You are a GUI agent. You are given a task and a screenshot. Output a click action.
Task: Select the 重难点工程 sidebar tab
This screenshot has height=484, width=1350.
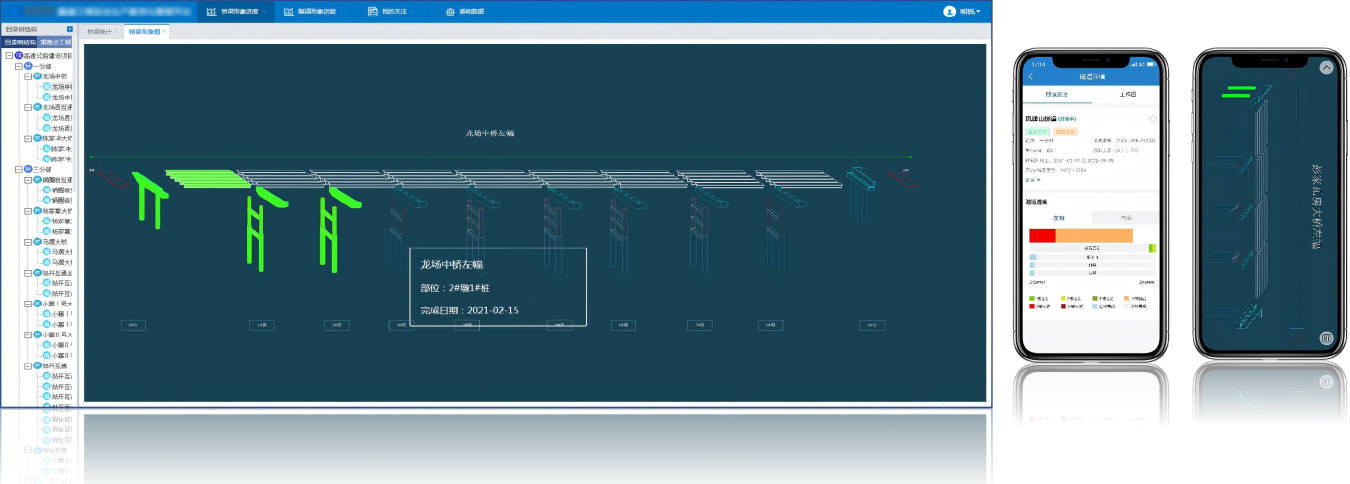point(55,43)
